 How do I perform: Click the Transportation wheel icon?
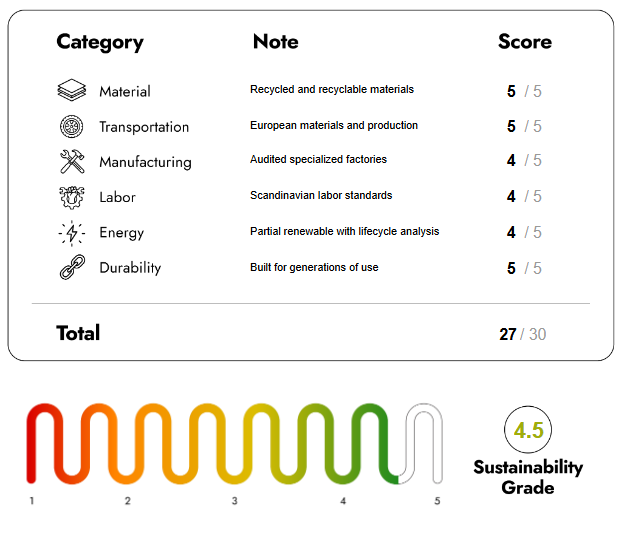(x=72, y=127)
